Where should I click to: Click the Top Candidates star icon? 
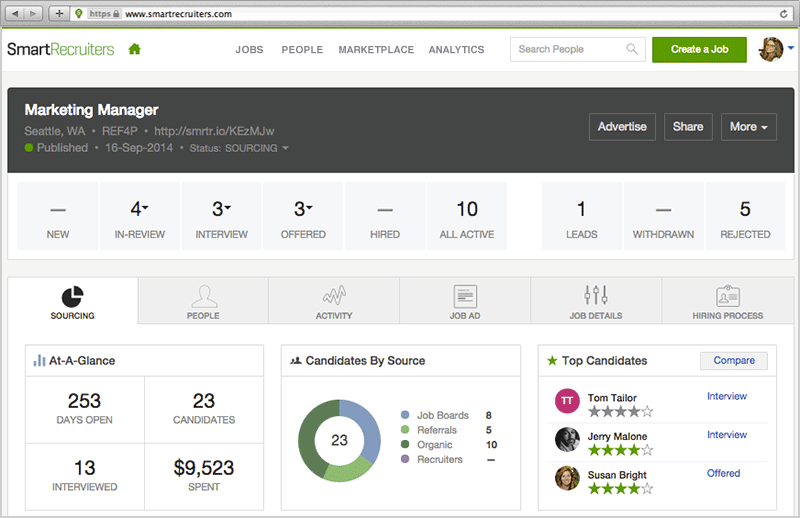(552, 361)
